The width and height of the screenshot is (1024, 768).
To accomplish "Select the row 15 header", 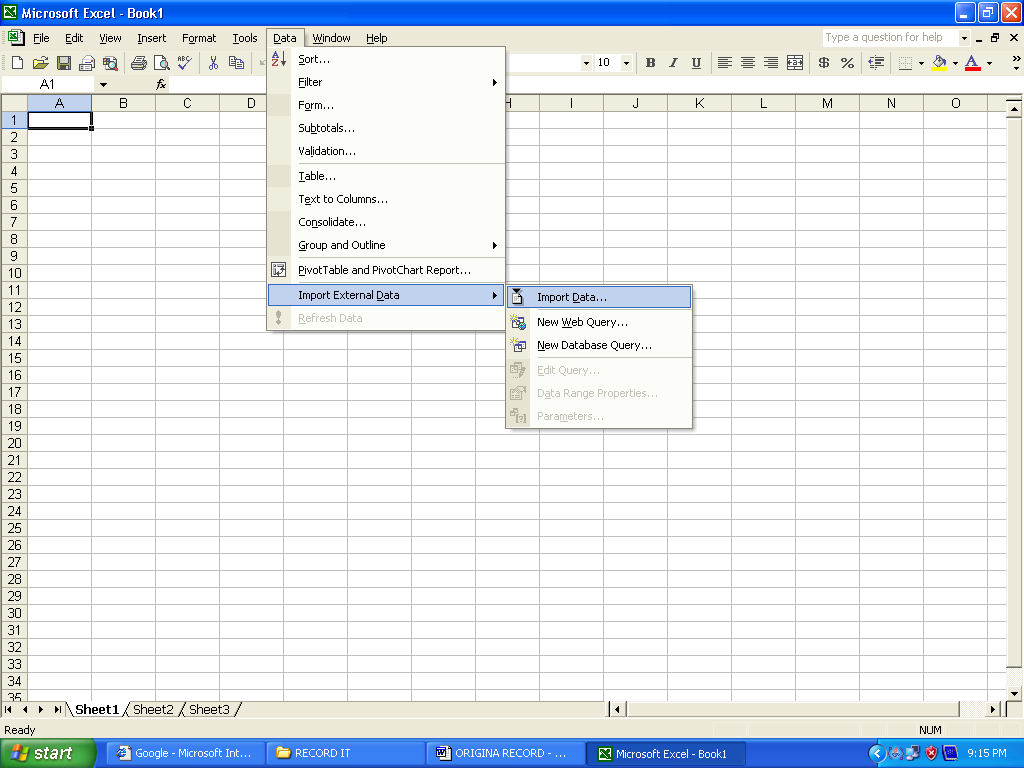I will [14, 358].
